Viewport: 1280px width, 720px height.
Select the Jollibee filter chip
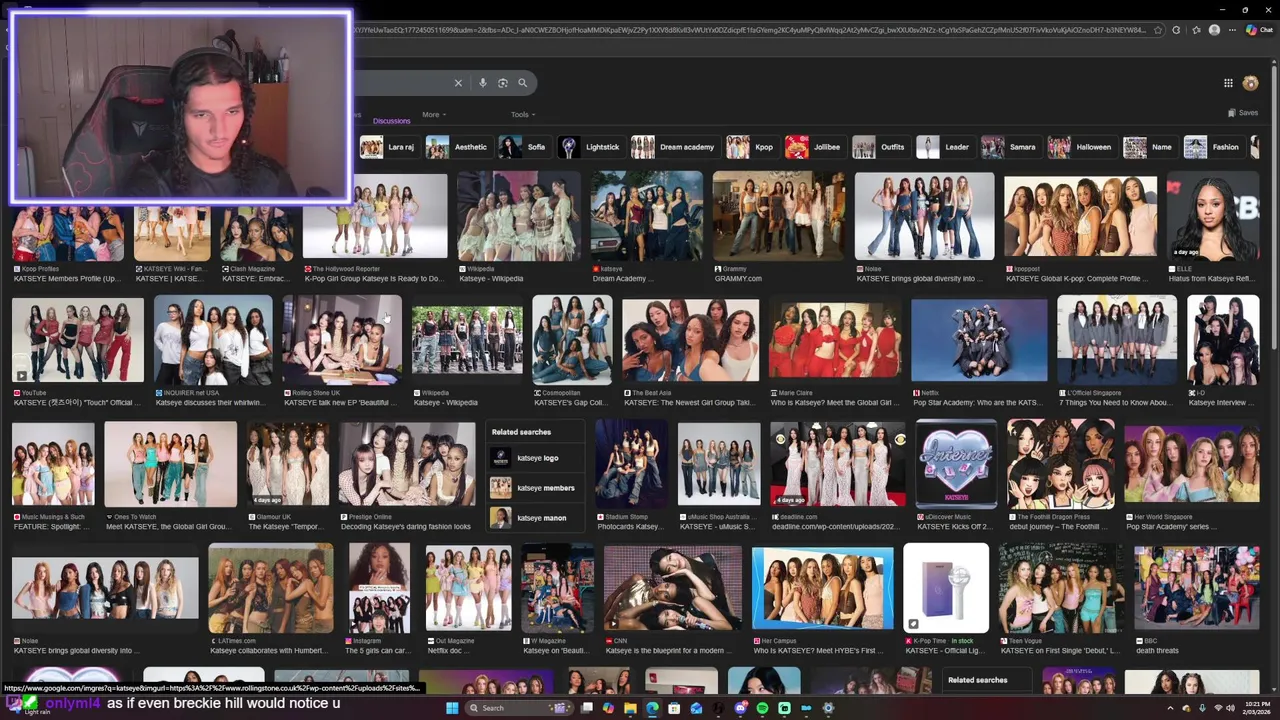[x=814, y=147]
